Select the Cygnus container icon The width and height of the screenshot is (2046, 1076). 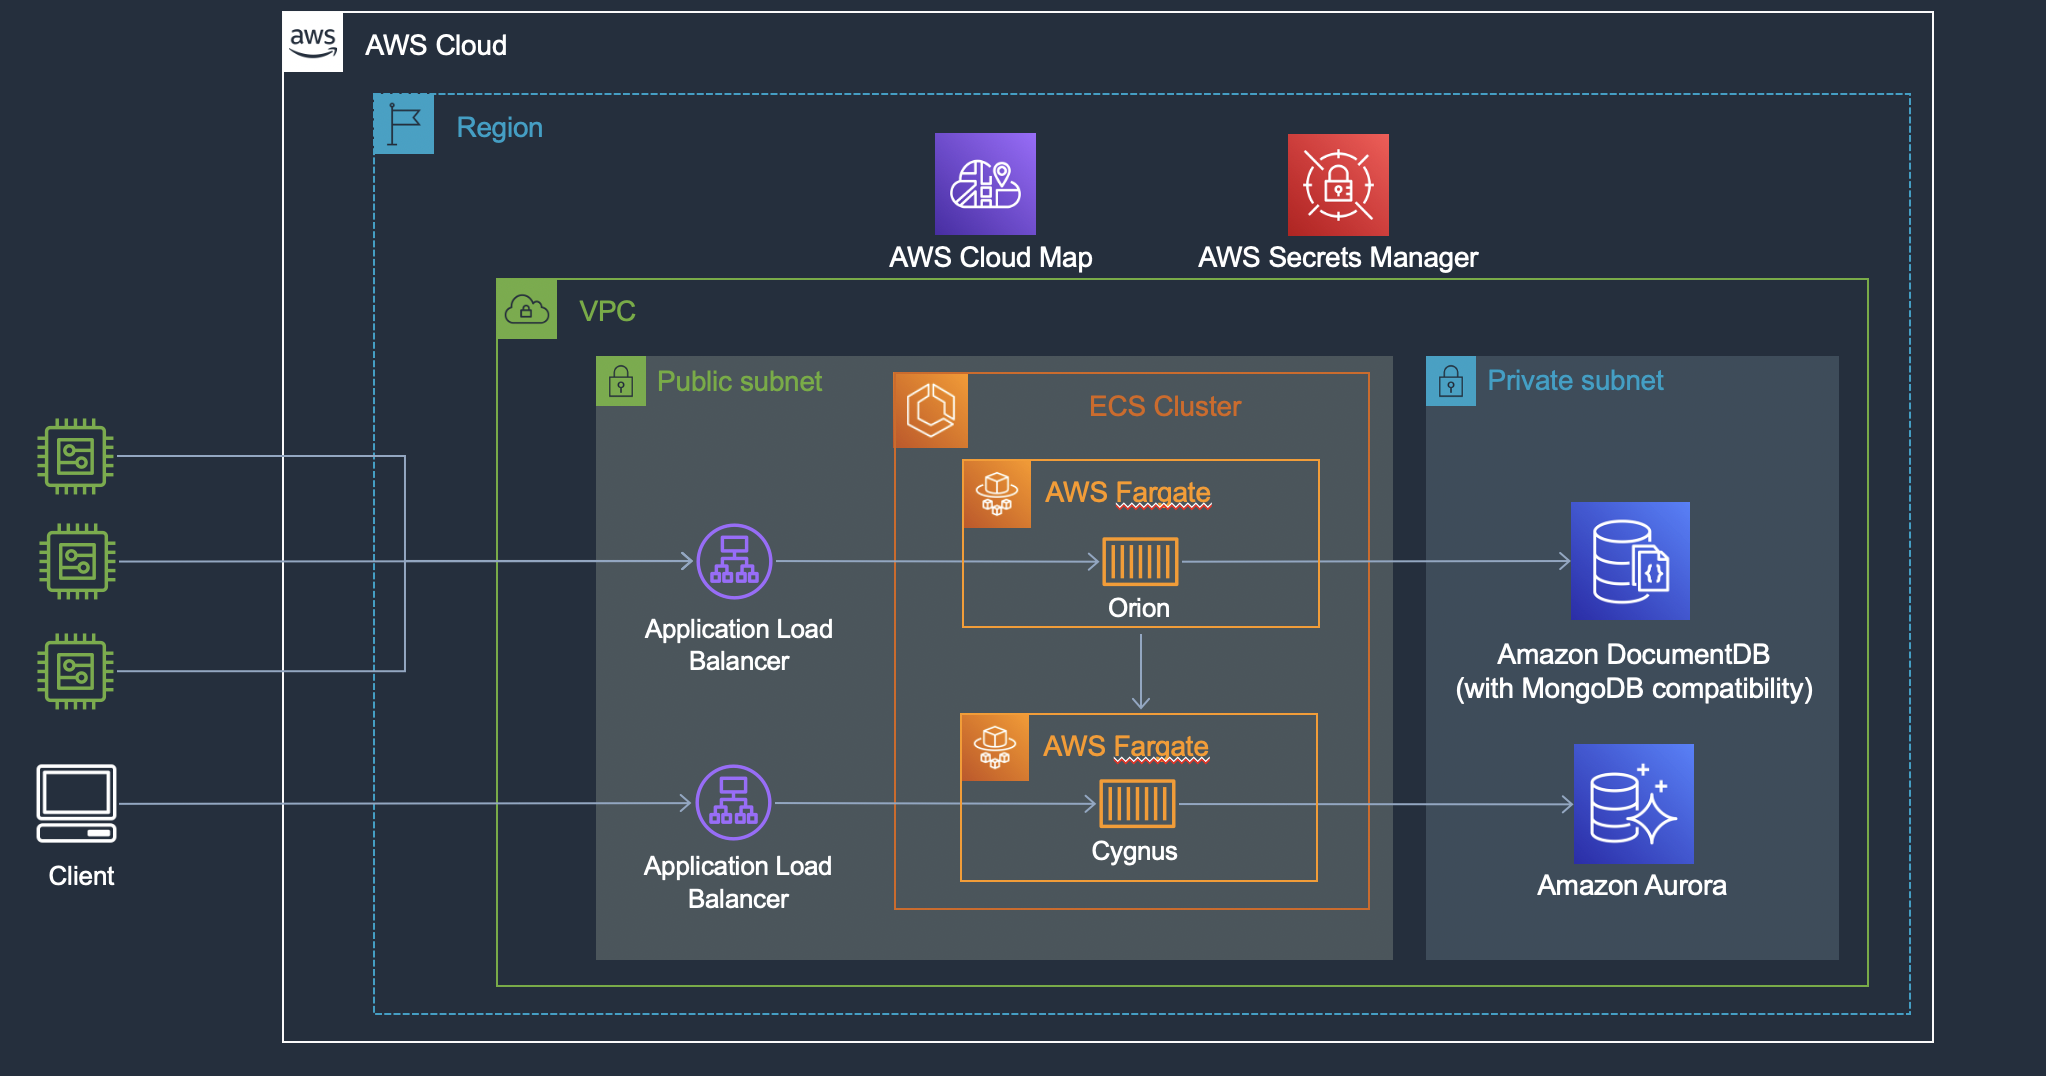tap(1137, 803)
